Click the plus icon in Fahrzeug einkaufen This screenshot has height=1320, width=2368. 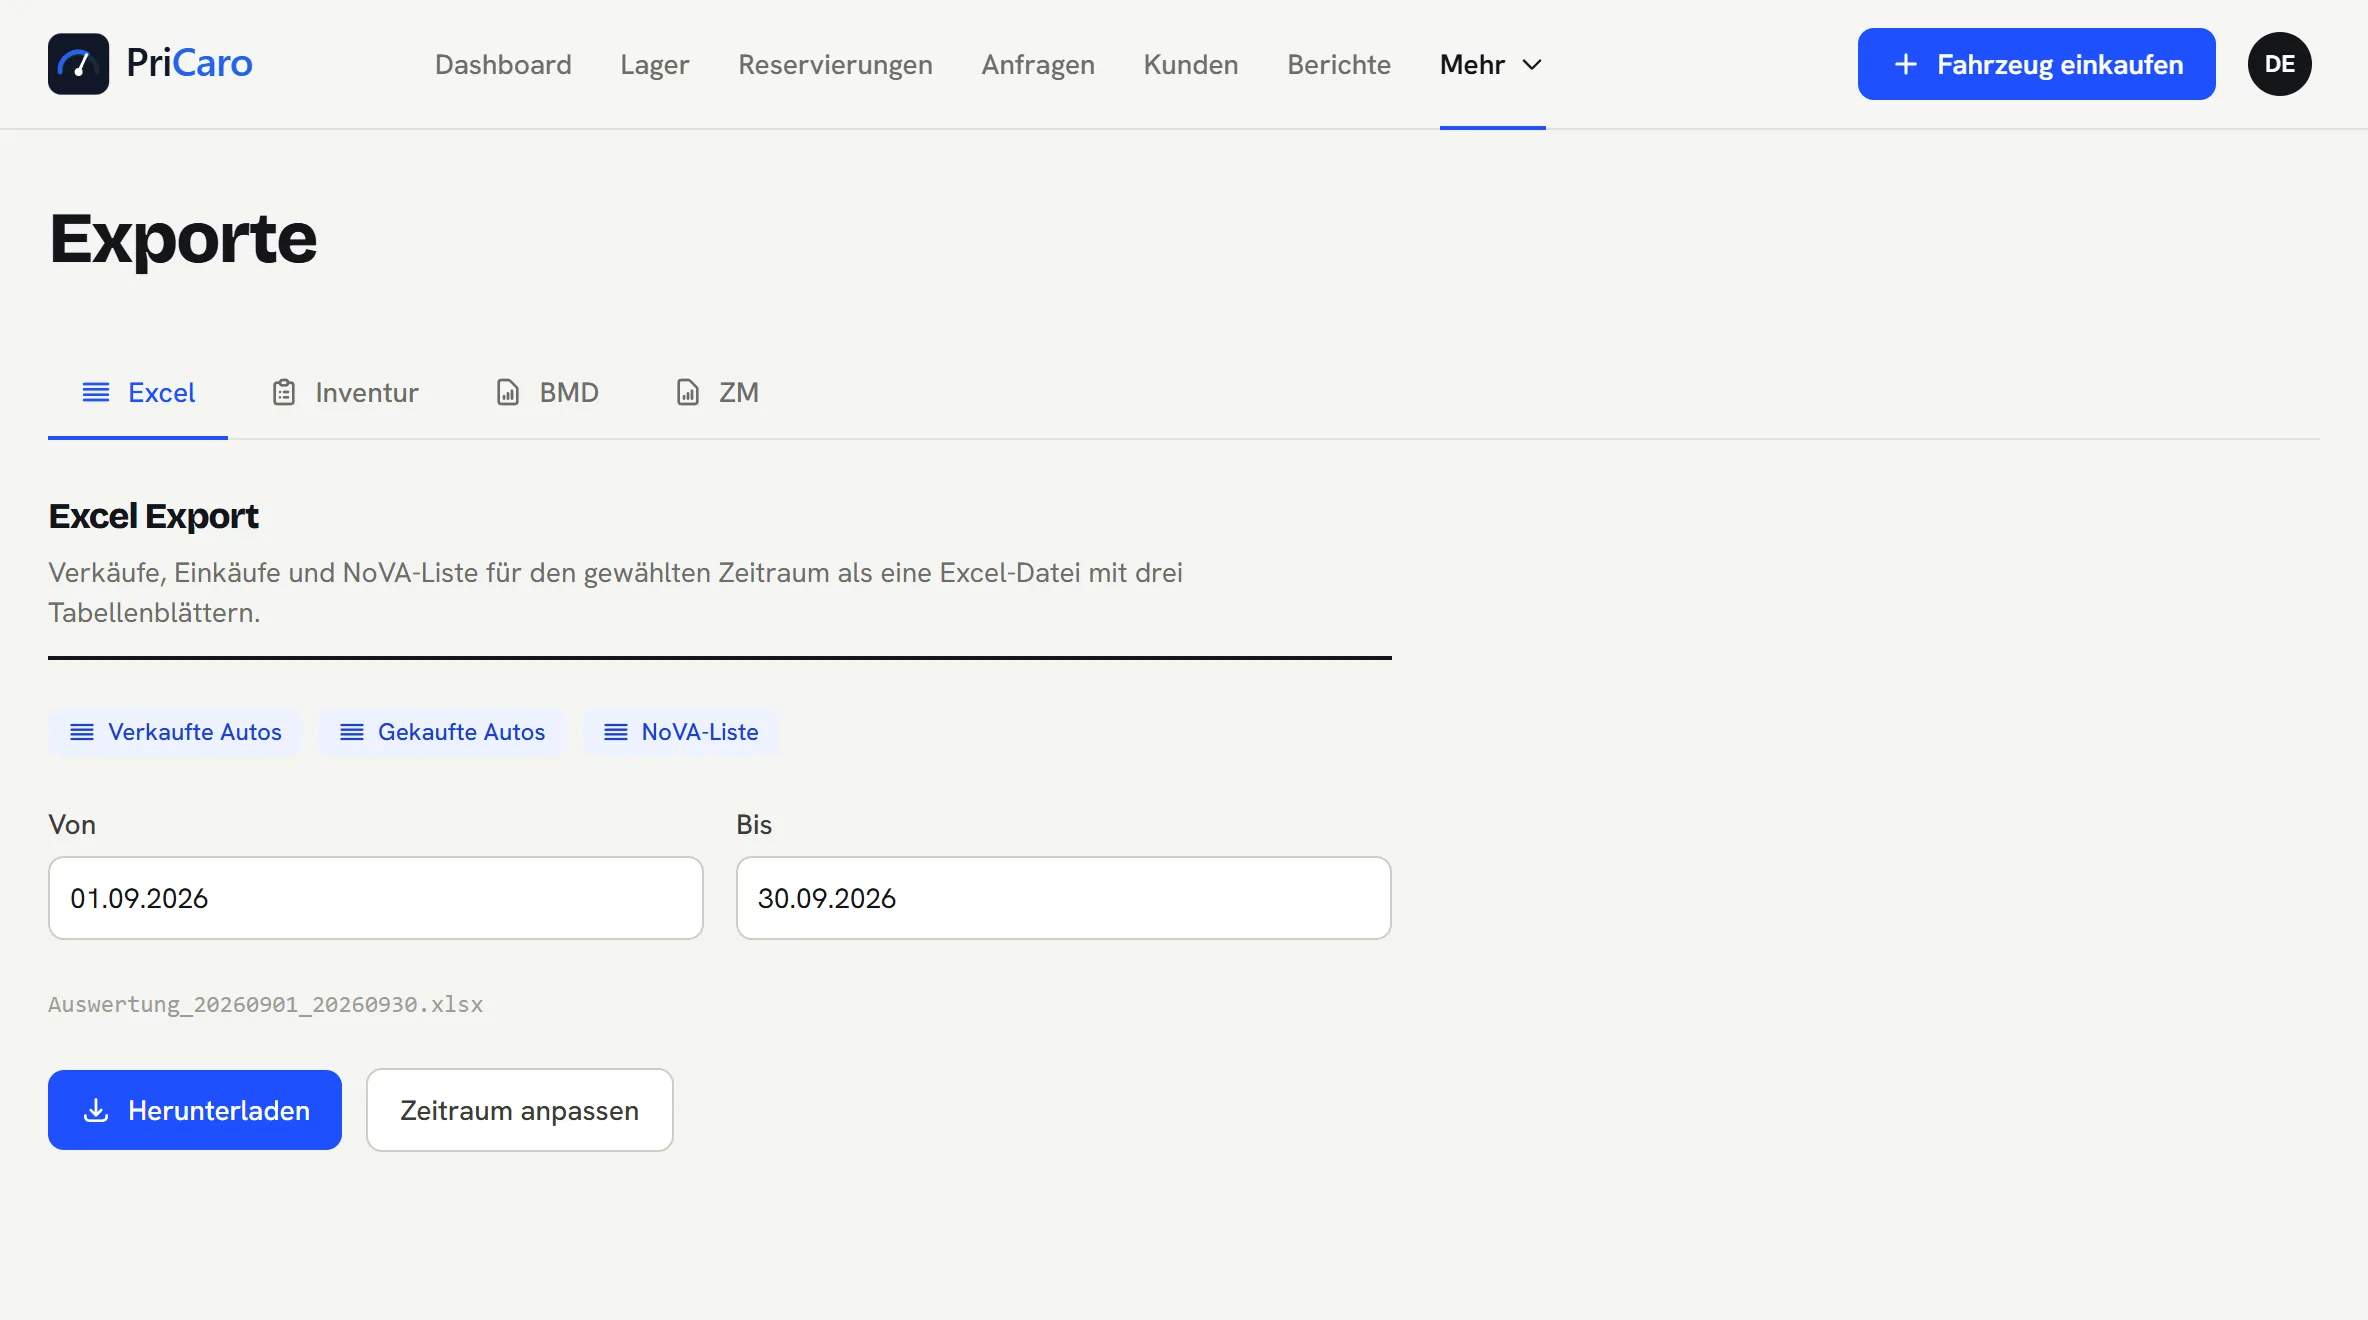1906,64
